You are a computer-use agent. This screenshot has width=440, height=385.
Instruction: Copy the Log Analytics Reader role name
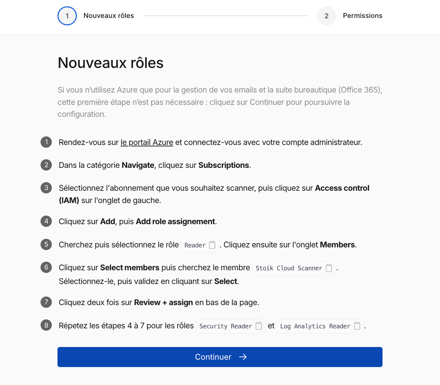[x=357, y=326]
